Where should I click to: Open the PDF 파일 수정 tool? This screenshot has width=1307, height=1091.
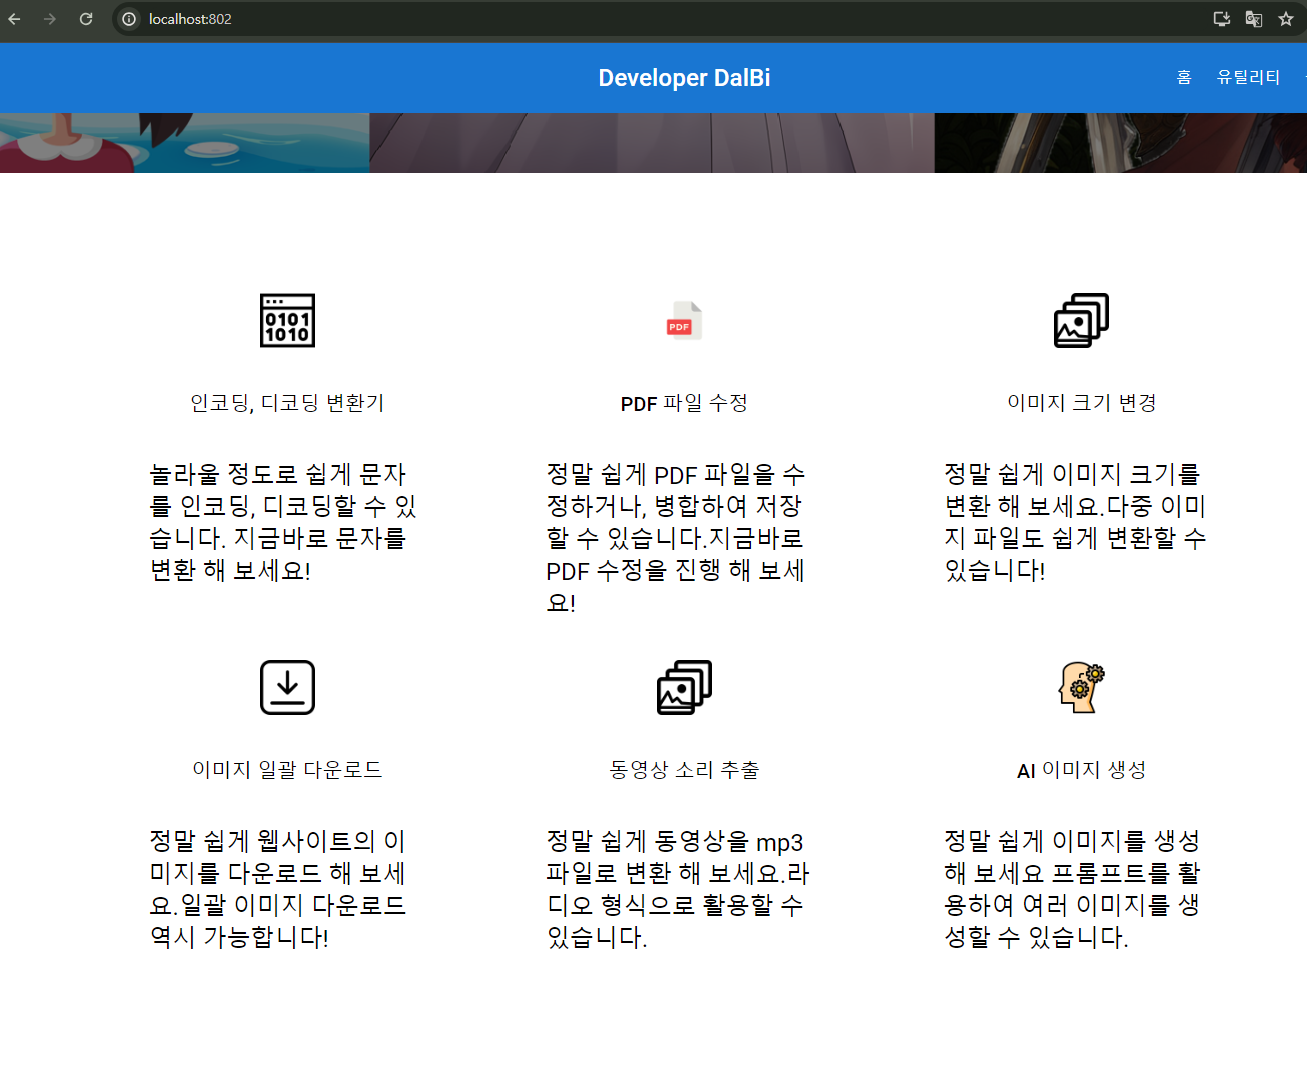684,403
